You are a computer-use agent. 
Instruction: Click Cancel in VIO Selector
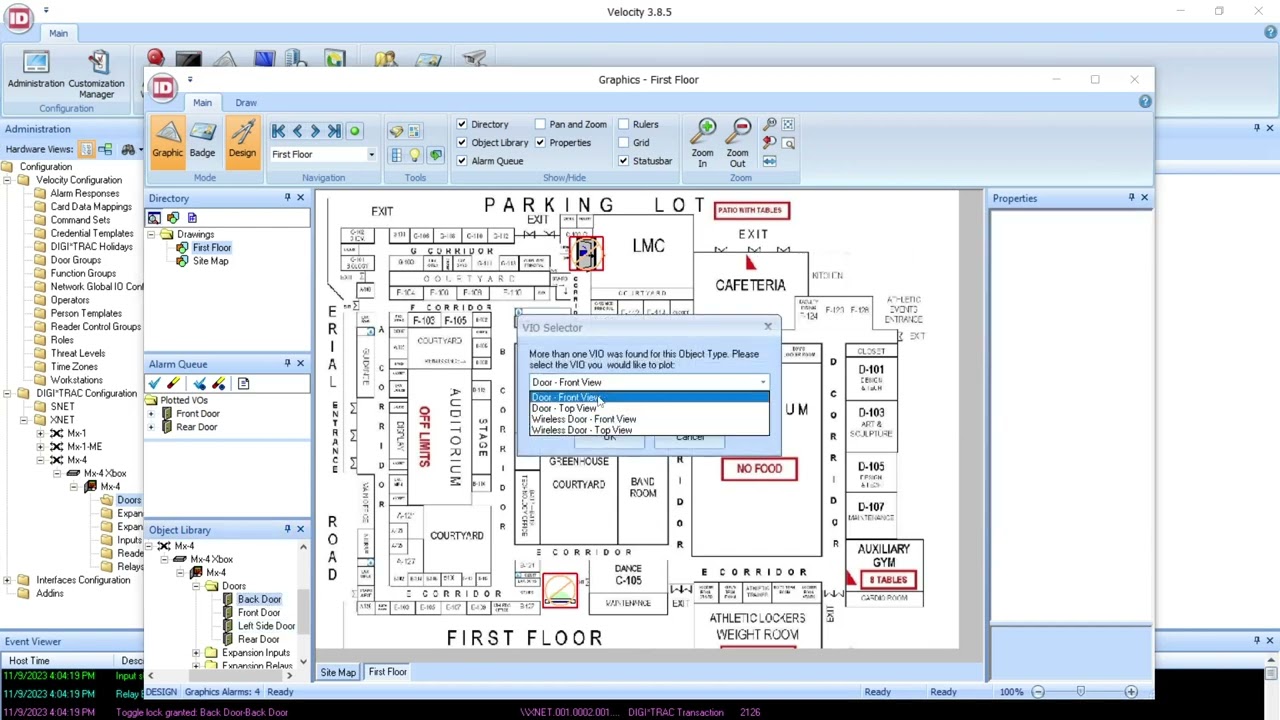coord(690,438)
